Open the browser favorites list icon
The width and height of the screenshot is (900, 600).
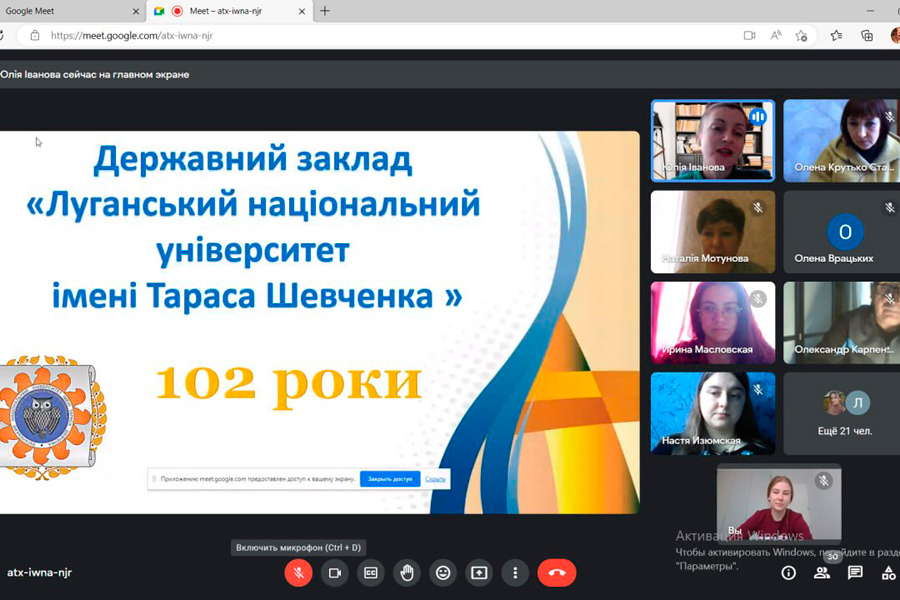pyautogui.click(x=836, y=36)
